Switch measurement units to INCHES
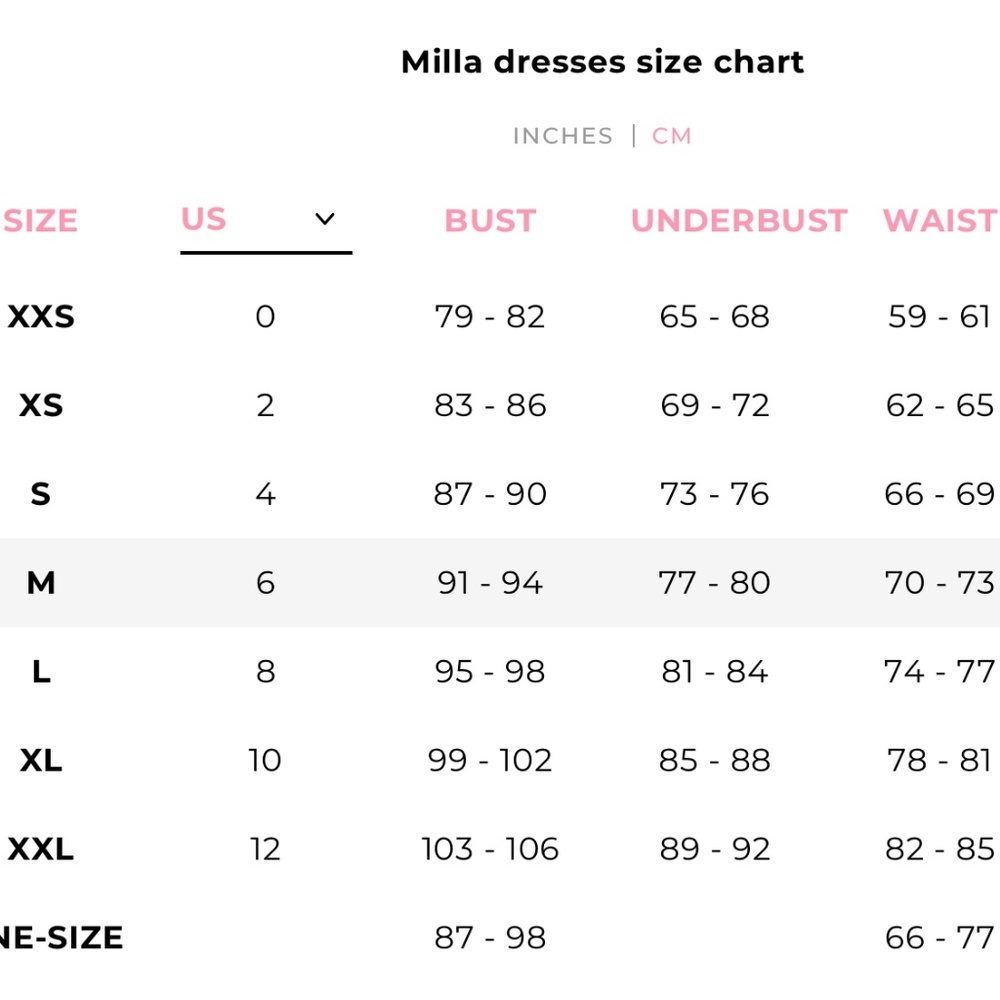The width and height of the screenshot is (1000, 1000). click(x=562, y=136)
